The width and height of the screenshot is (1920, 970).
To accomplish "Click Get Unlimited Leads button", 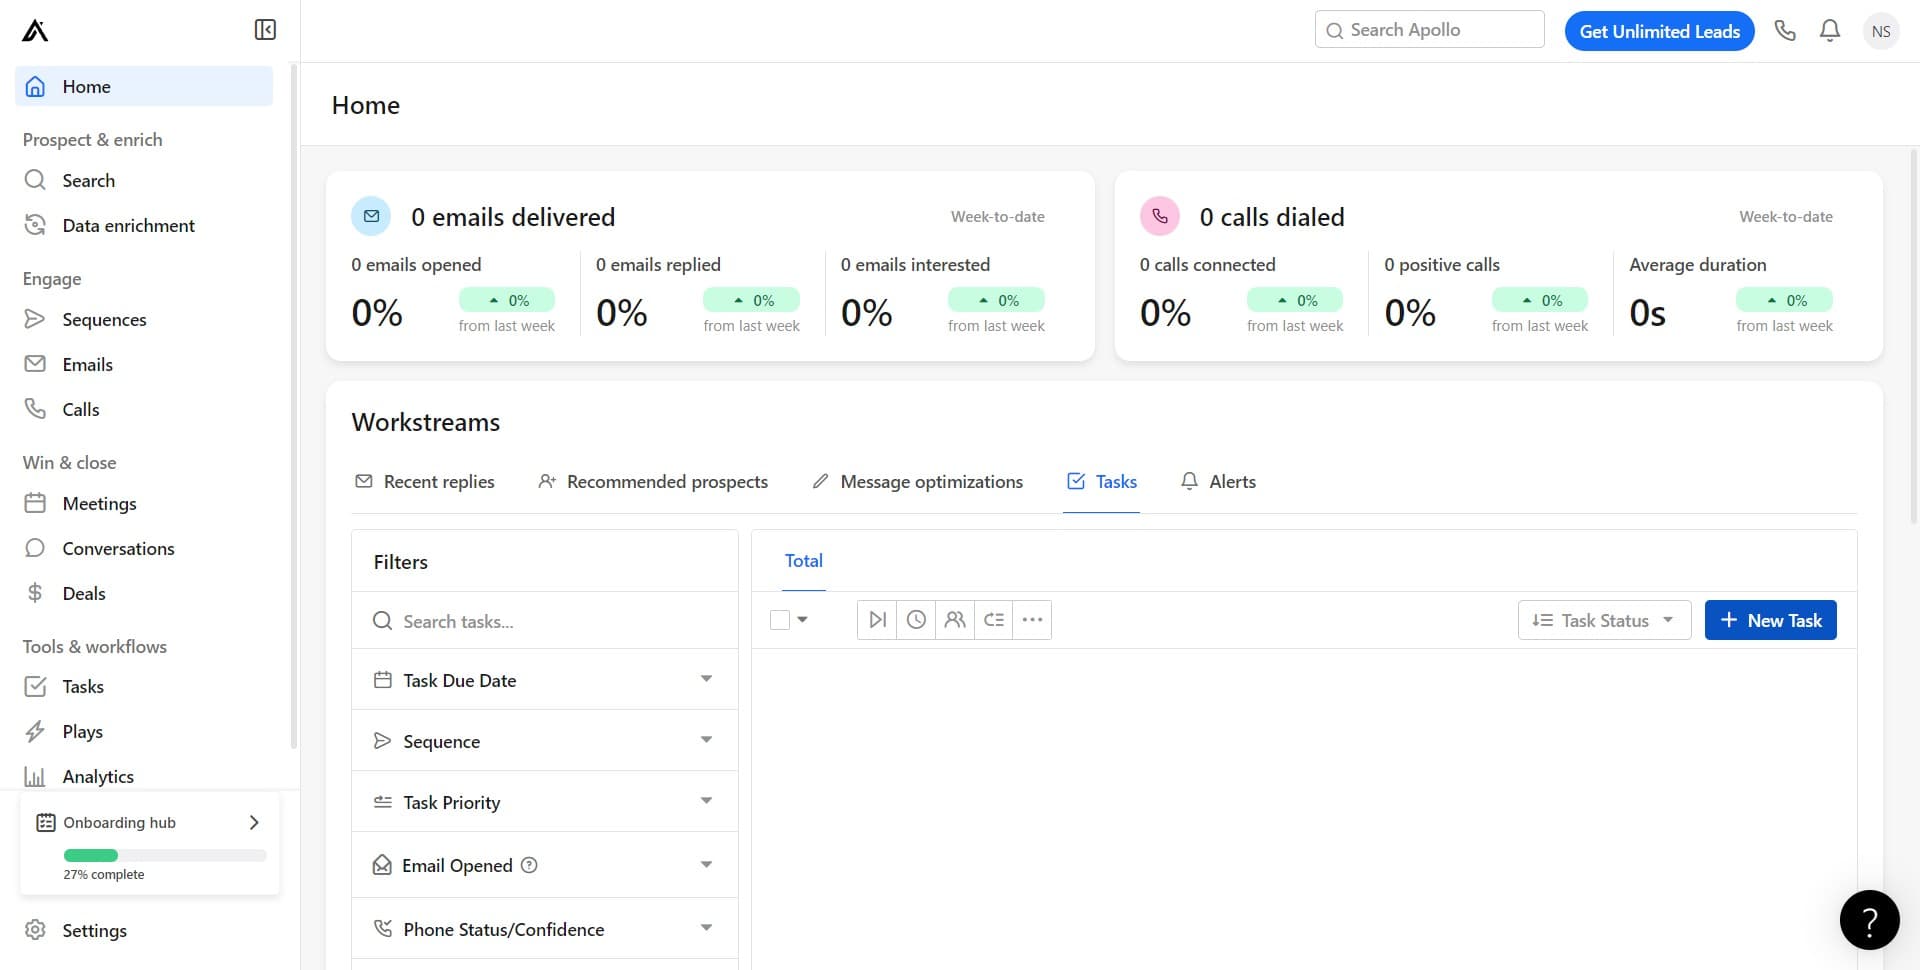I will (x=1659, y=31).
